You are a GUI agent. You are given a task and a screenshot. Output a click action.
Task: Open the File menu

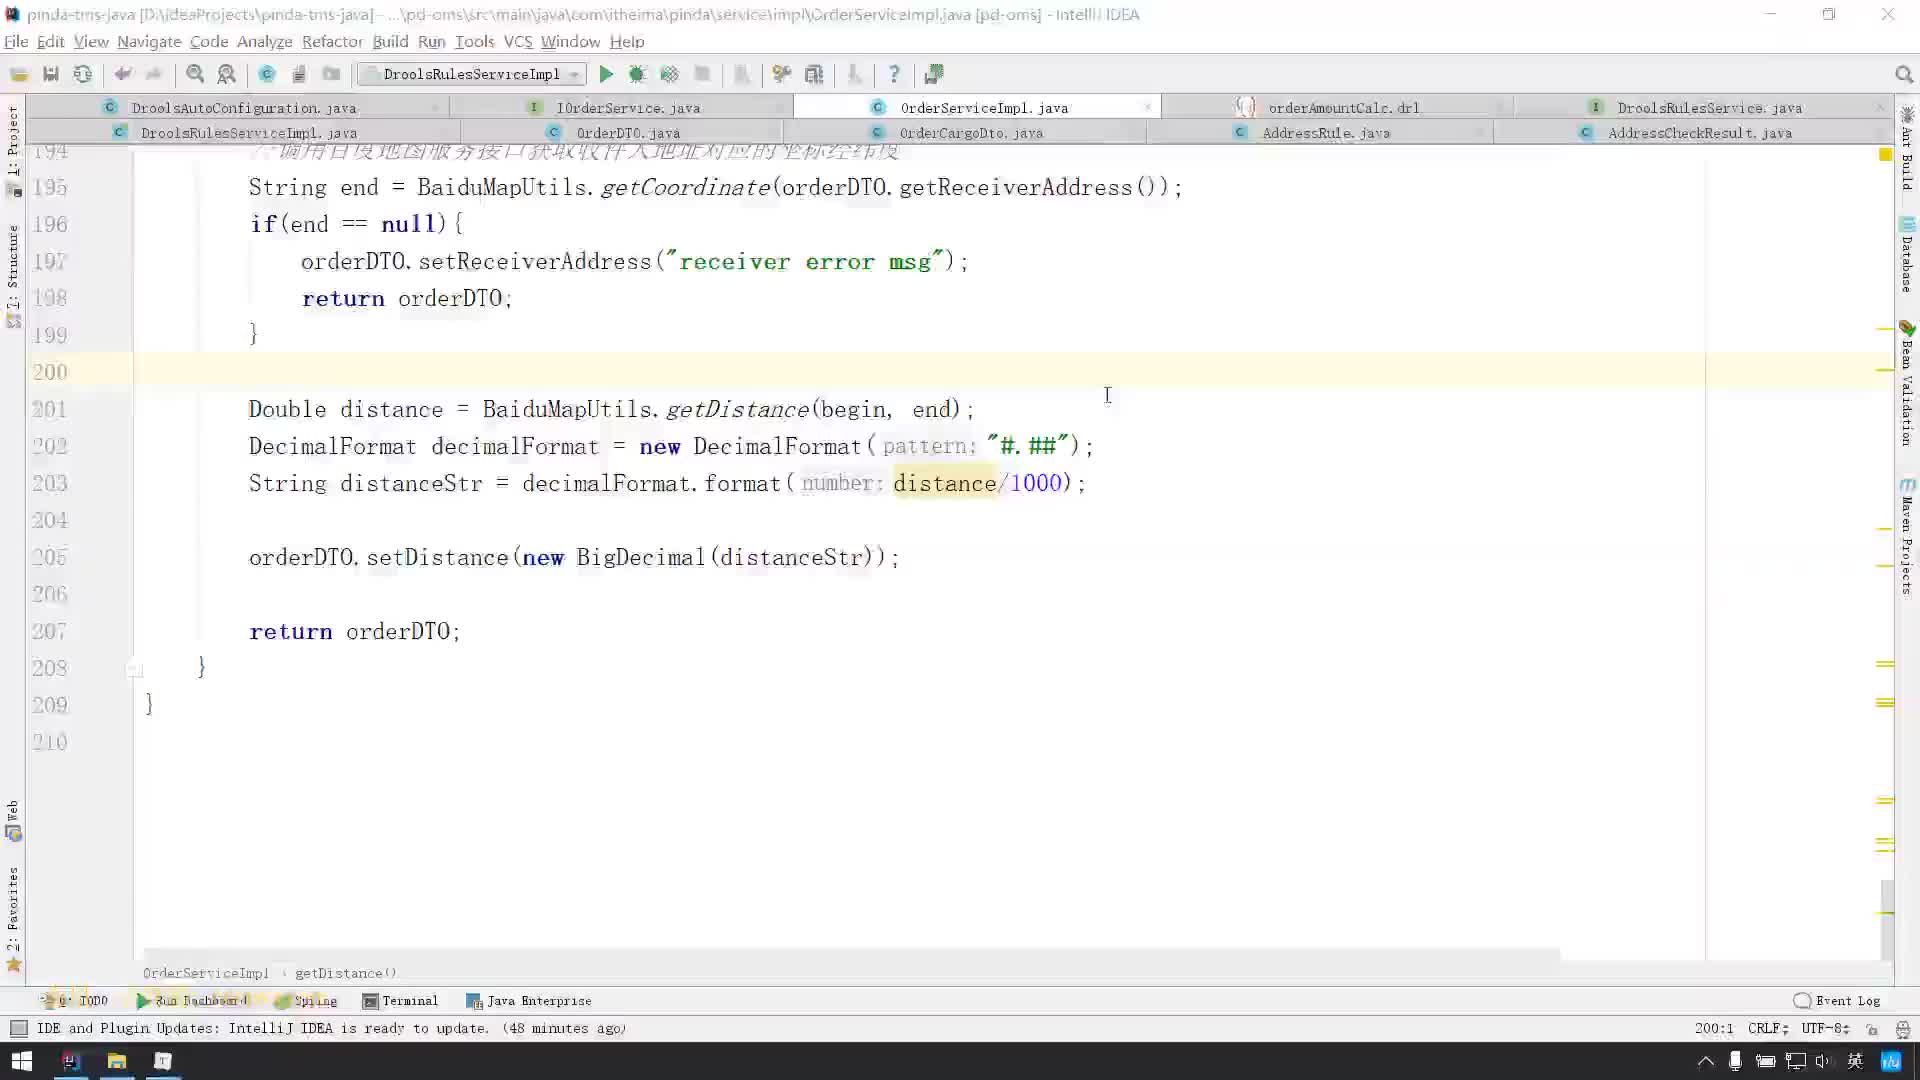16,41
